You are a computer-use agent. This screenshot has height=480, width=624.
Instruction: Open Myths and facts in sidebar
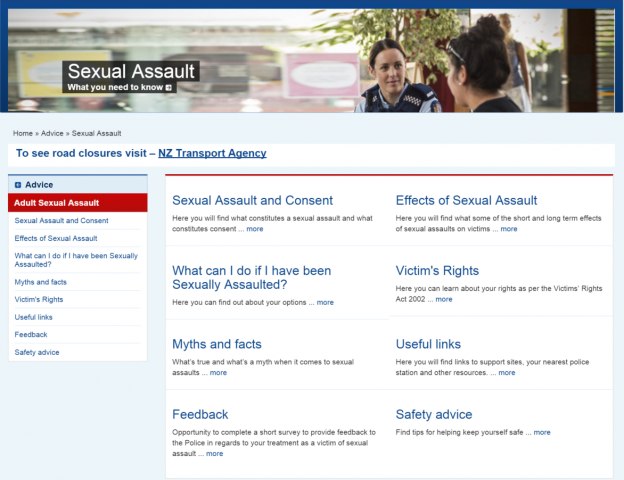tap(41, 282)
